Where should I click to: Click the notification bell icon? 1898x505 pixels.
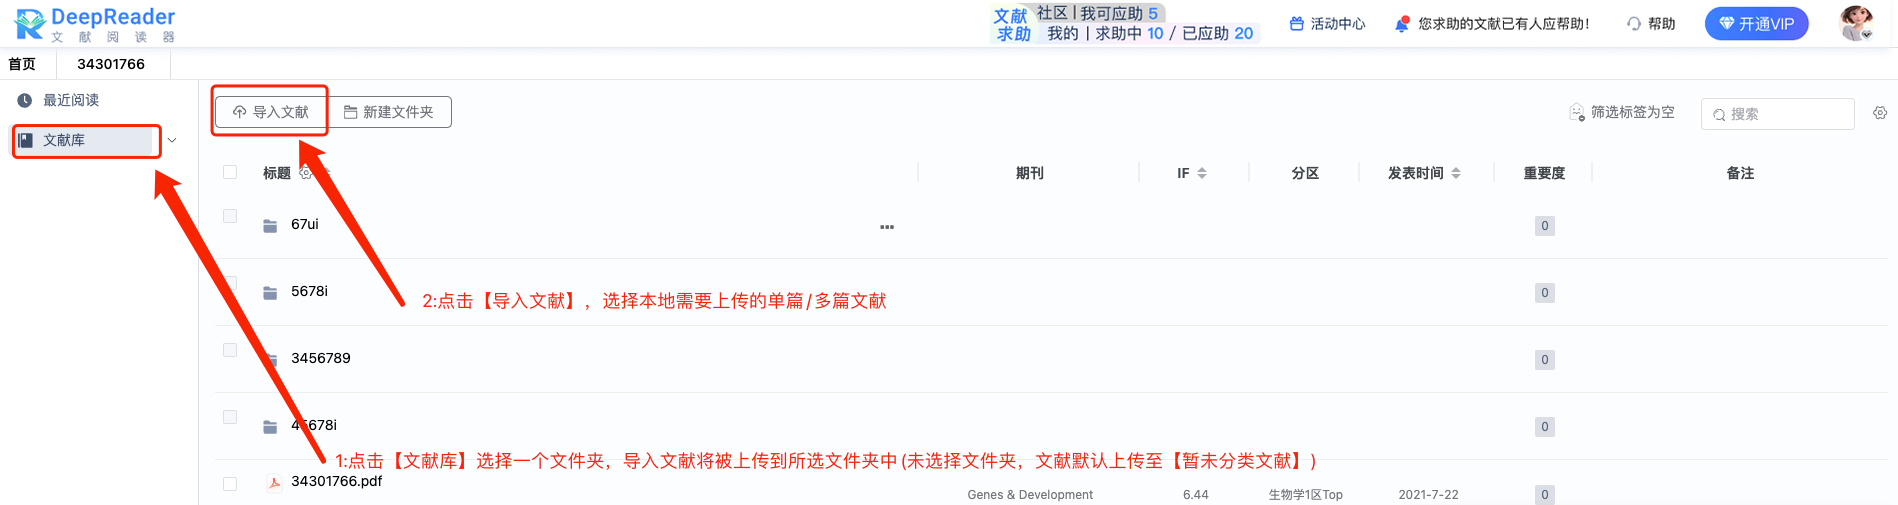click(1402, 24)
